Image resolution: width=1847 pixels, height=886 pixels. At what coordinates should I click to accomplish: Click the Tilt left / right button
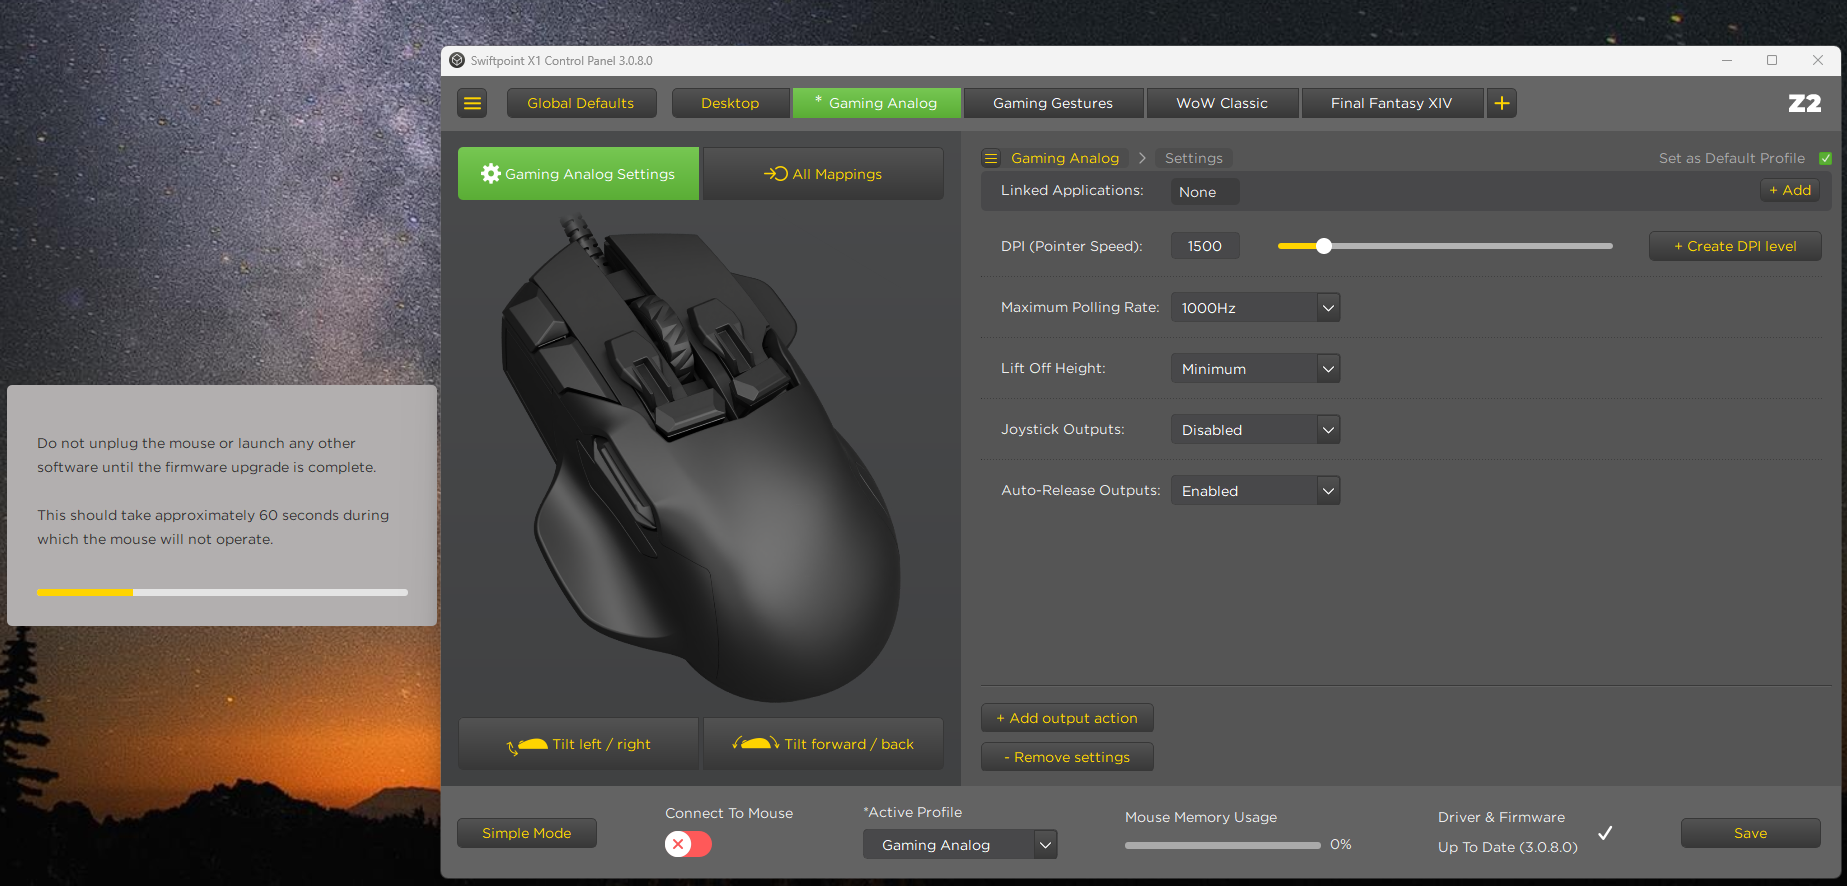click(x=579, y=744)
